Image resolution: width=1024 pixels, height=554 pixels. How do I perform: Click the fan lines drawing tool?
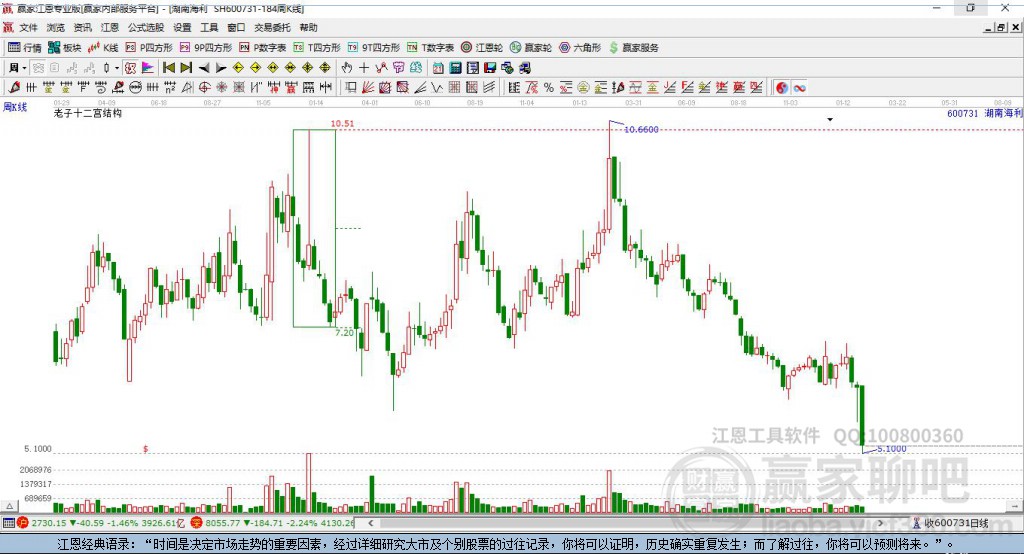click(368, 88)
